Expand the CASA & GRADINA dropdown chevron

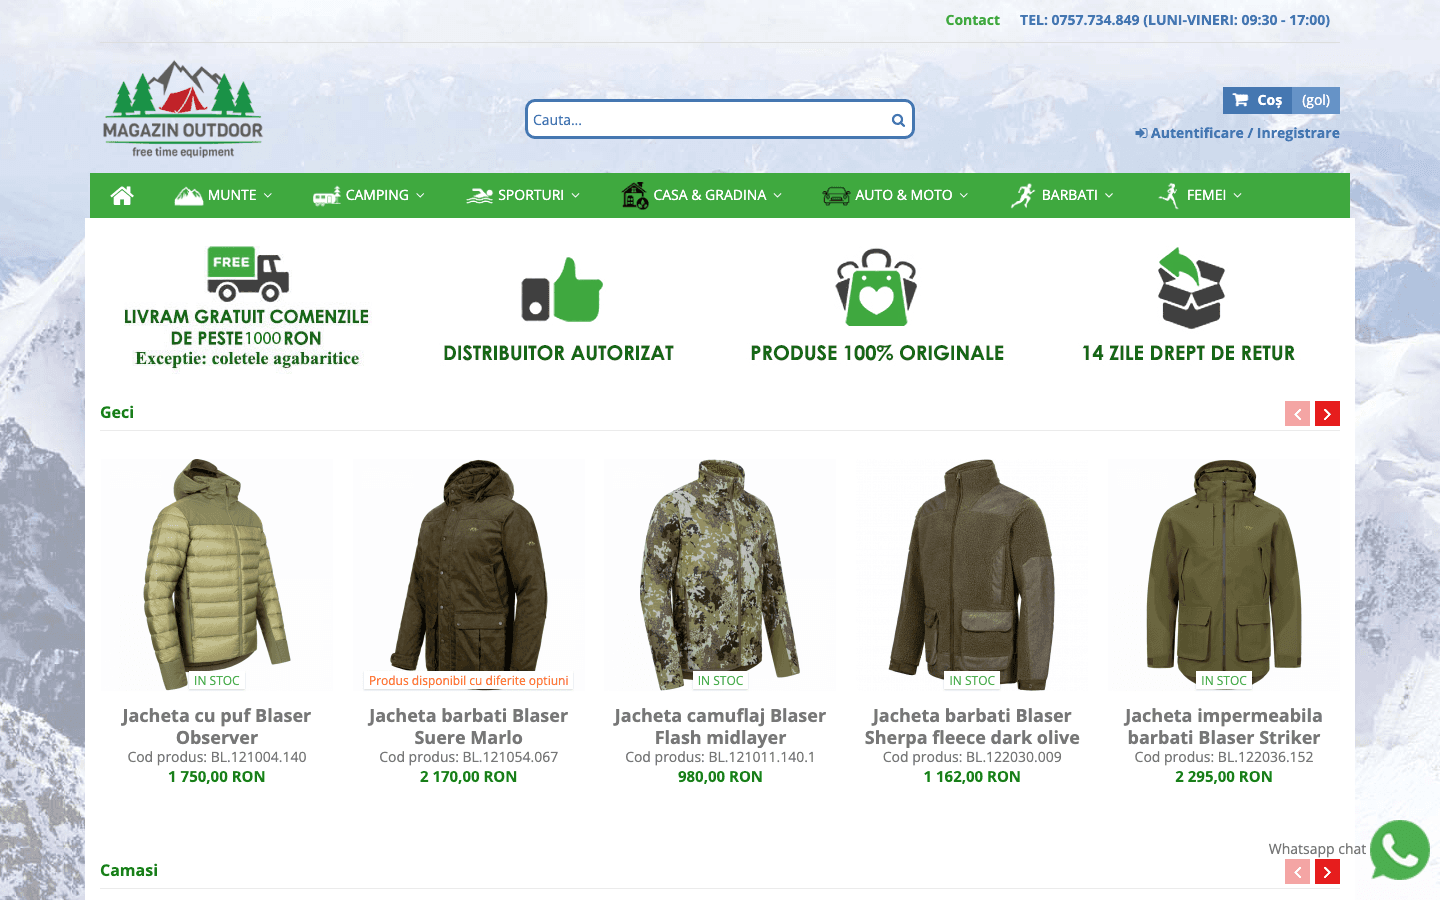pyautogui.click(x=777, y=196)
